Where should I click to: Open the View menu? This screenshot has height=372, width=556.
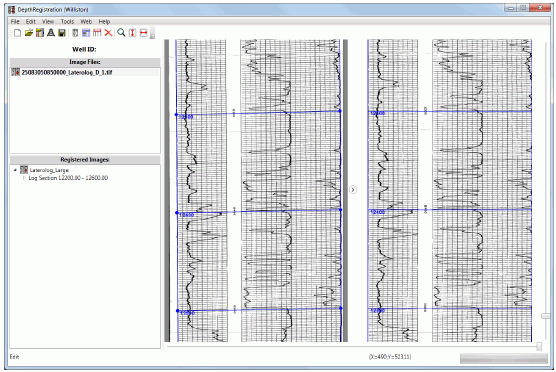(48, 22)
